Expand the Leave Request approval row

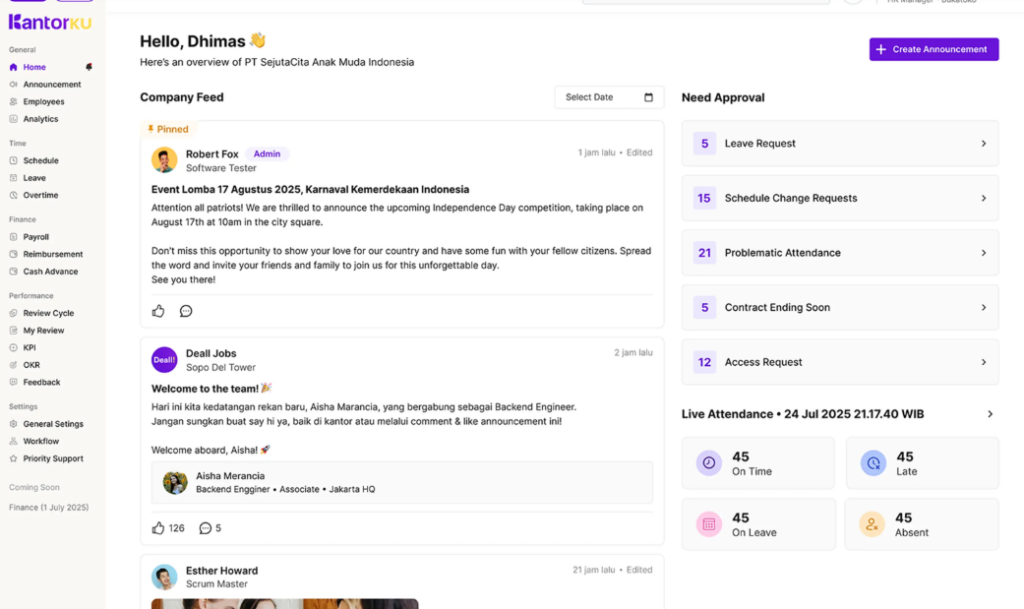(x=840, y=143)
